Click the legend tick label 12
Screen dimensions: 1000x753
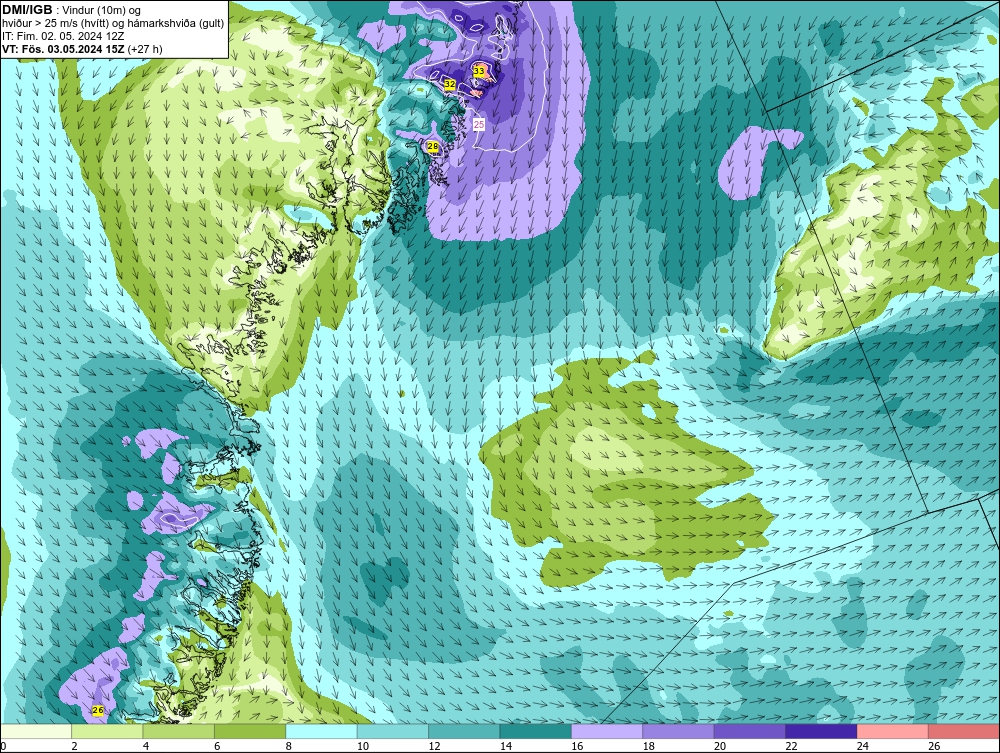tap(434, 746)
